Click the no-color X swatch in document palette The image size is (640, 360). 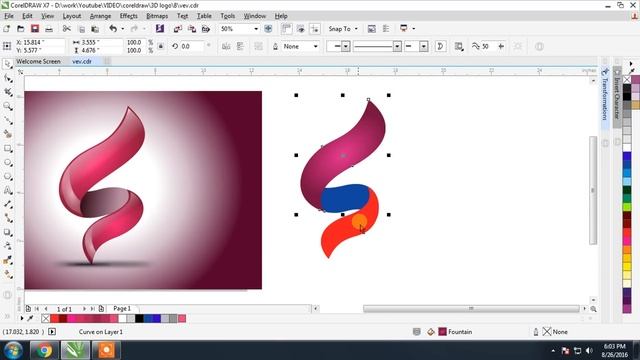coord(45,318)
